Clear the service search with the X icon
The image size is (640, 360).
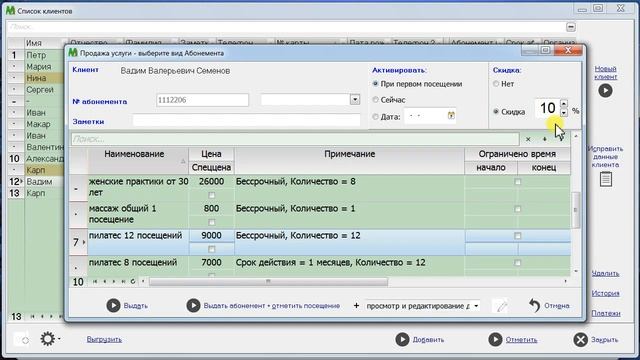coord(528,139)
